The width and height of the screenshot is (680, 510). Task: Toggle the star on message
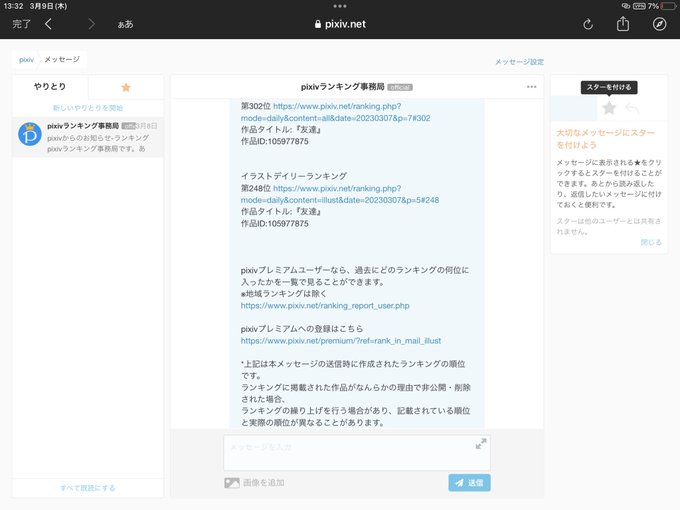pos(609,108)
